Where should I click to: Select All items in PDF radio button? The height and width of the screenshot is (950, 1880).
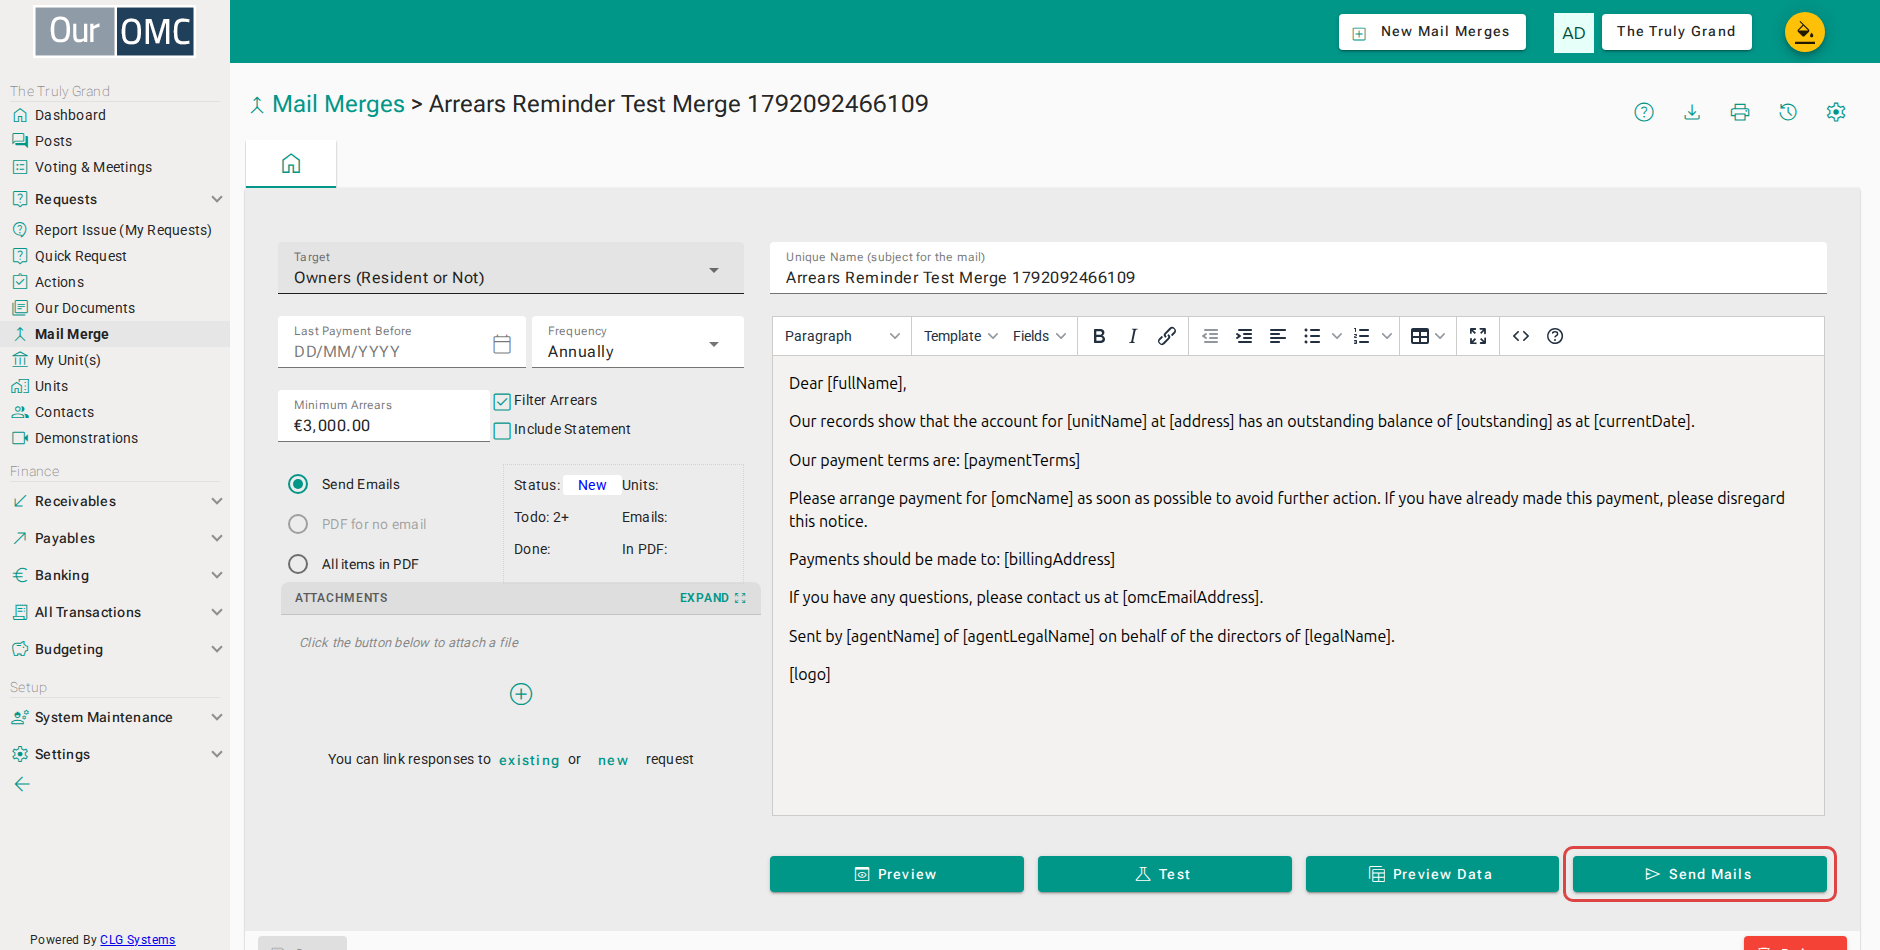pyautogui.click(x=298, y=564)
